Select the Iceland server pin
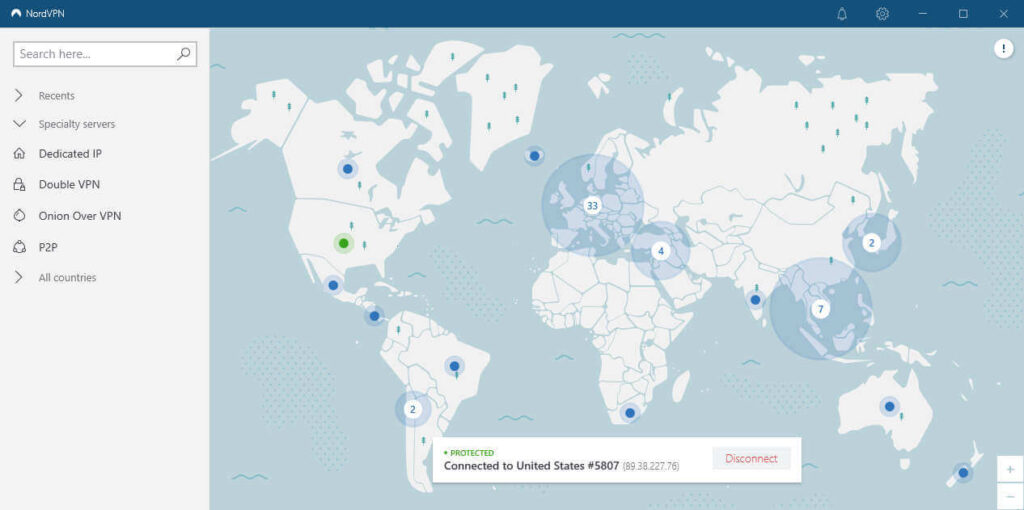This screenshot has width=1024, height=510. click(534, 155)
